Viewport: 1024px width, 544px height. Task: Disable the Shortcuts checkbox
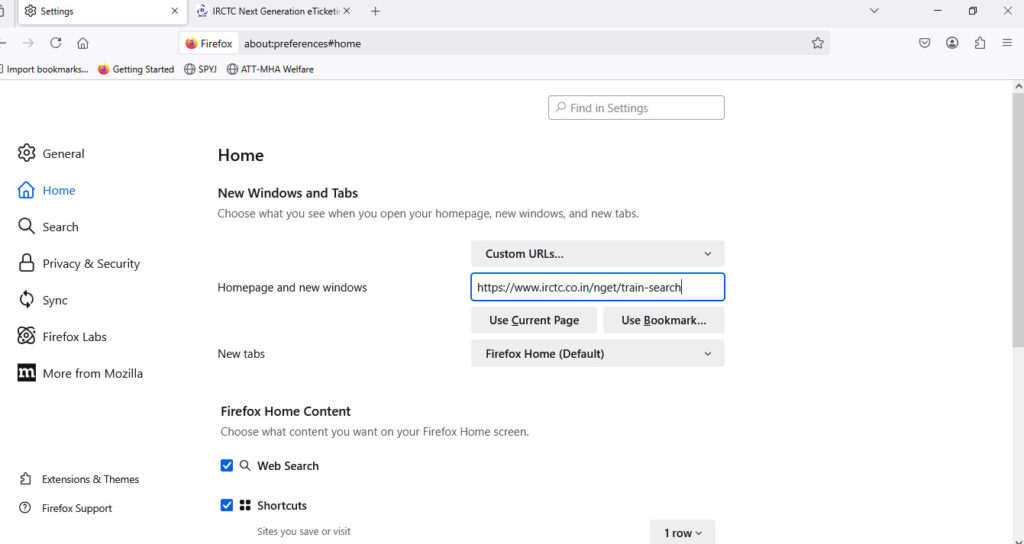227,505
